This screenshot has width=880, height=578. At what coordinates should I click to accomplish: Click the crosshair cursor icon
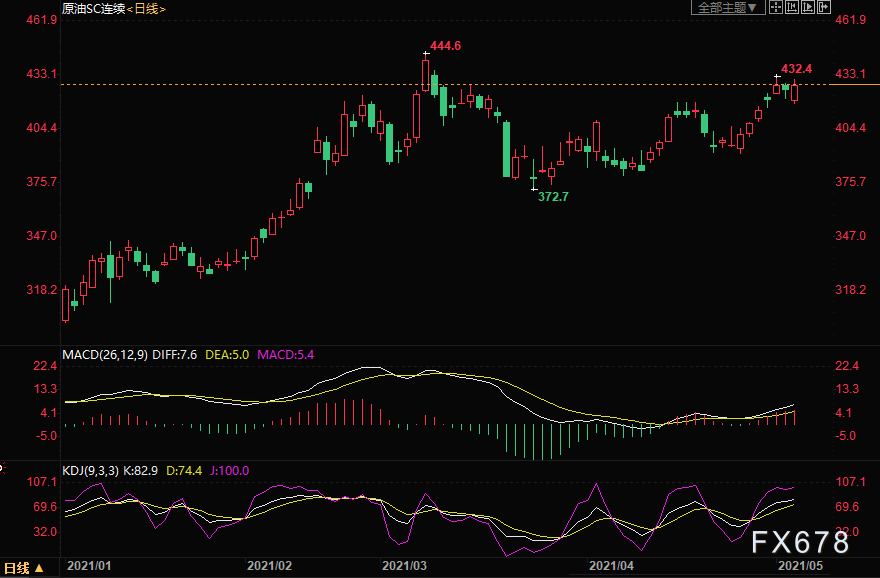(776, 7)
